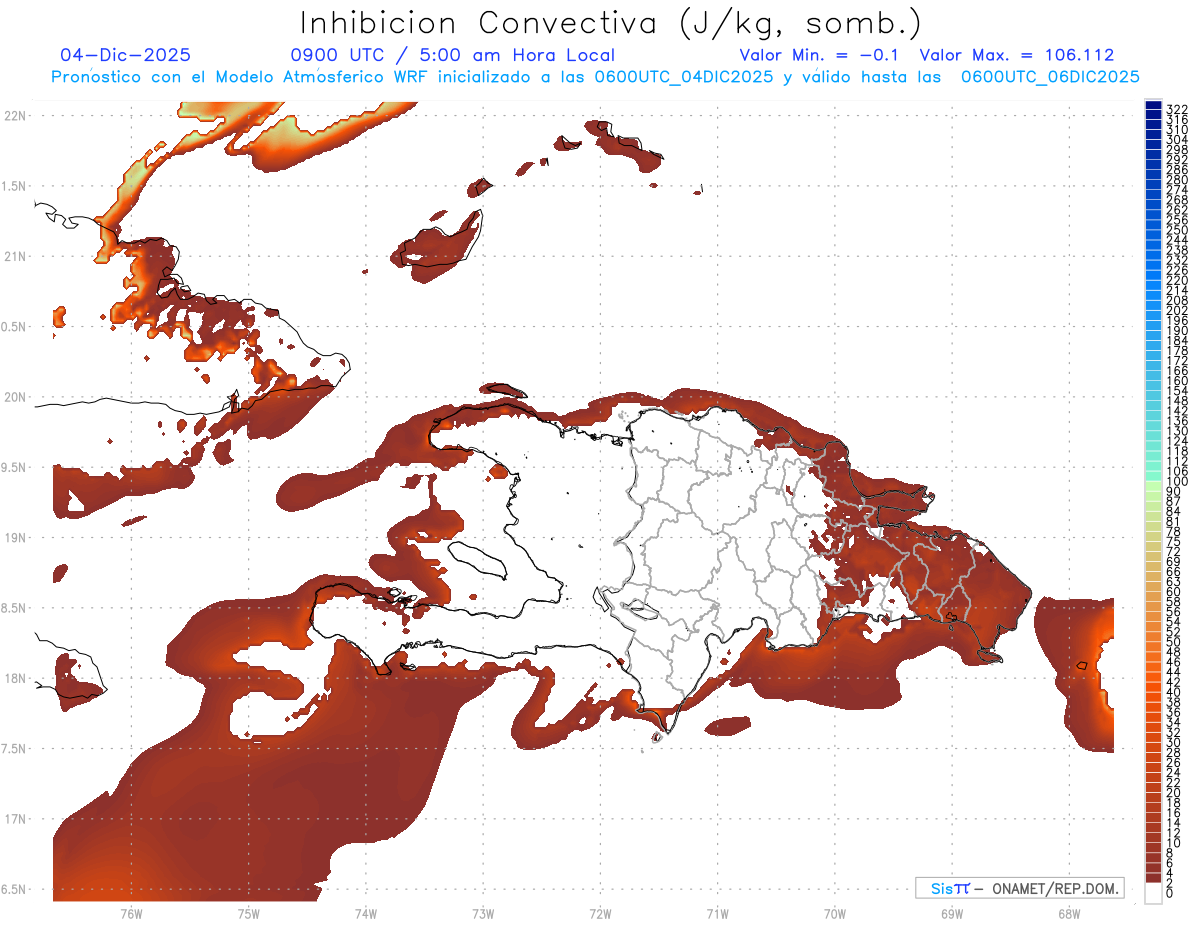Screen dimensions: 1200x927
Task: Click the "0900 UTC / 5:00 am Hora Local" text
Action: (x=452, y=55)
